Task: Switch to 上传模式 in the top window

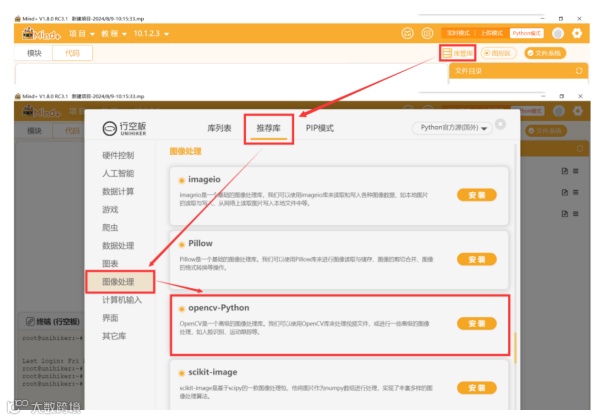Action: [492, 33]
